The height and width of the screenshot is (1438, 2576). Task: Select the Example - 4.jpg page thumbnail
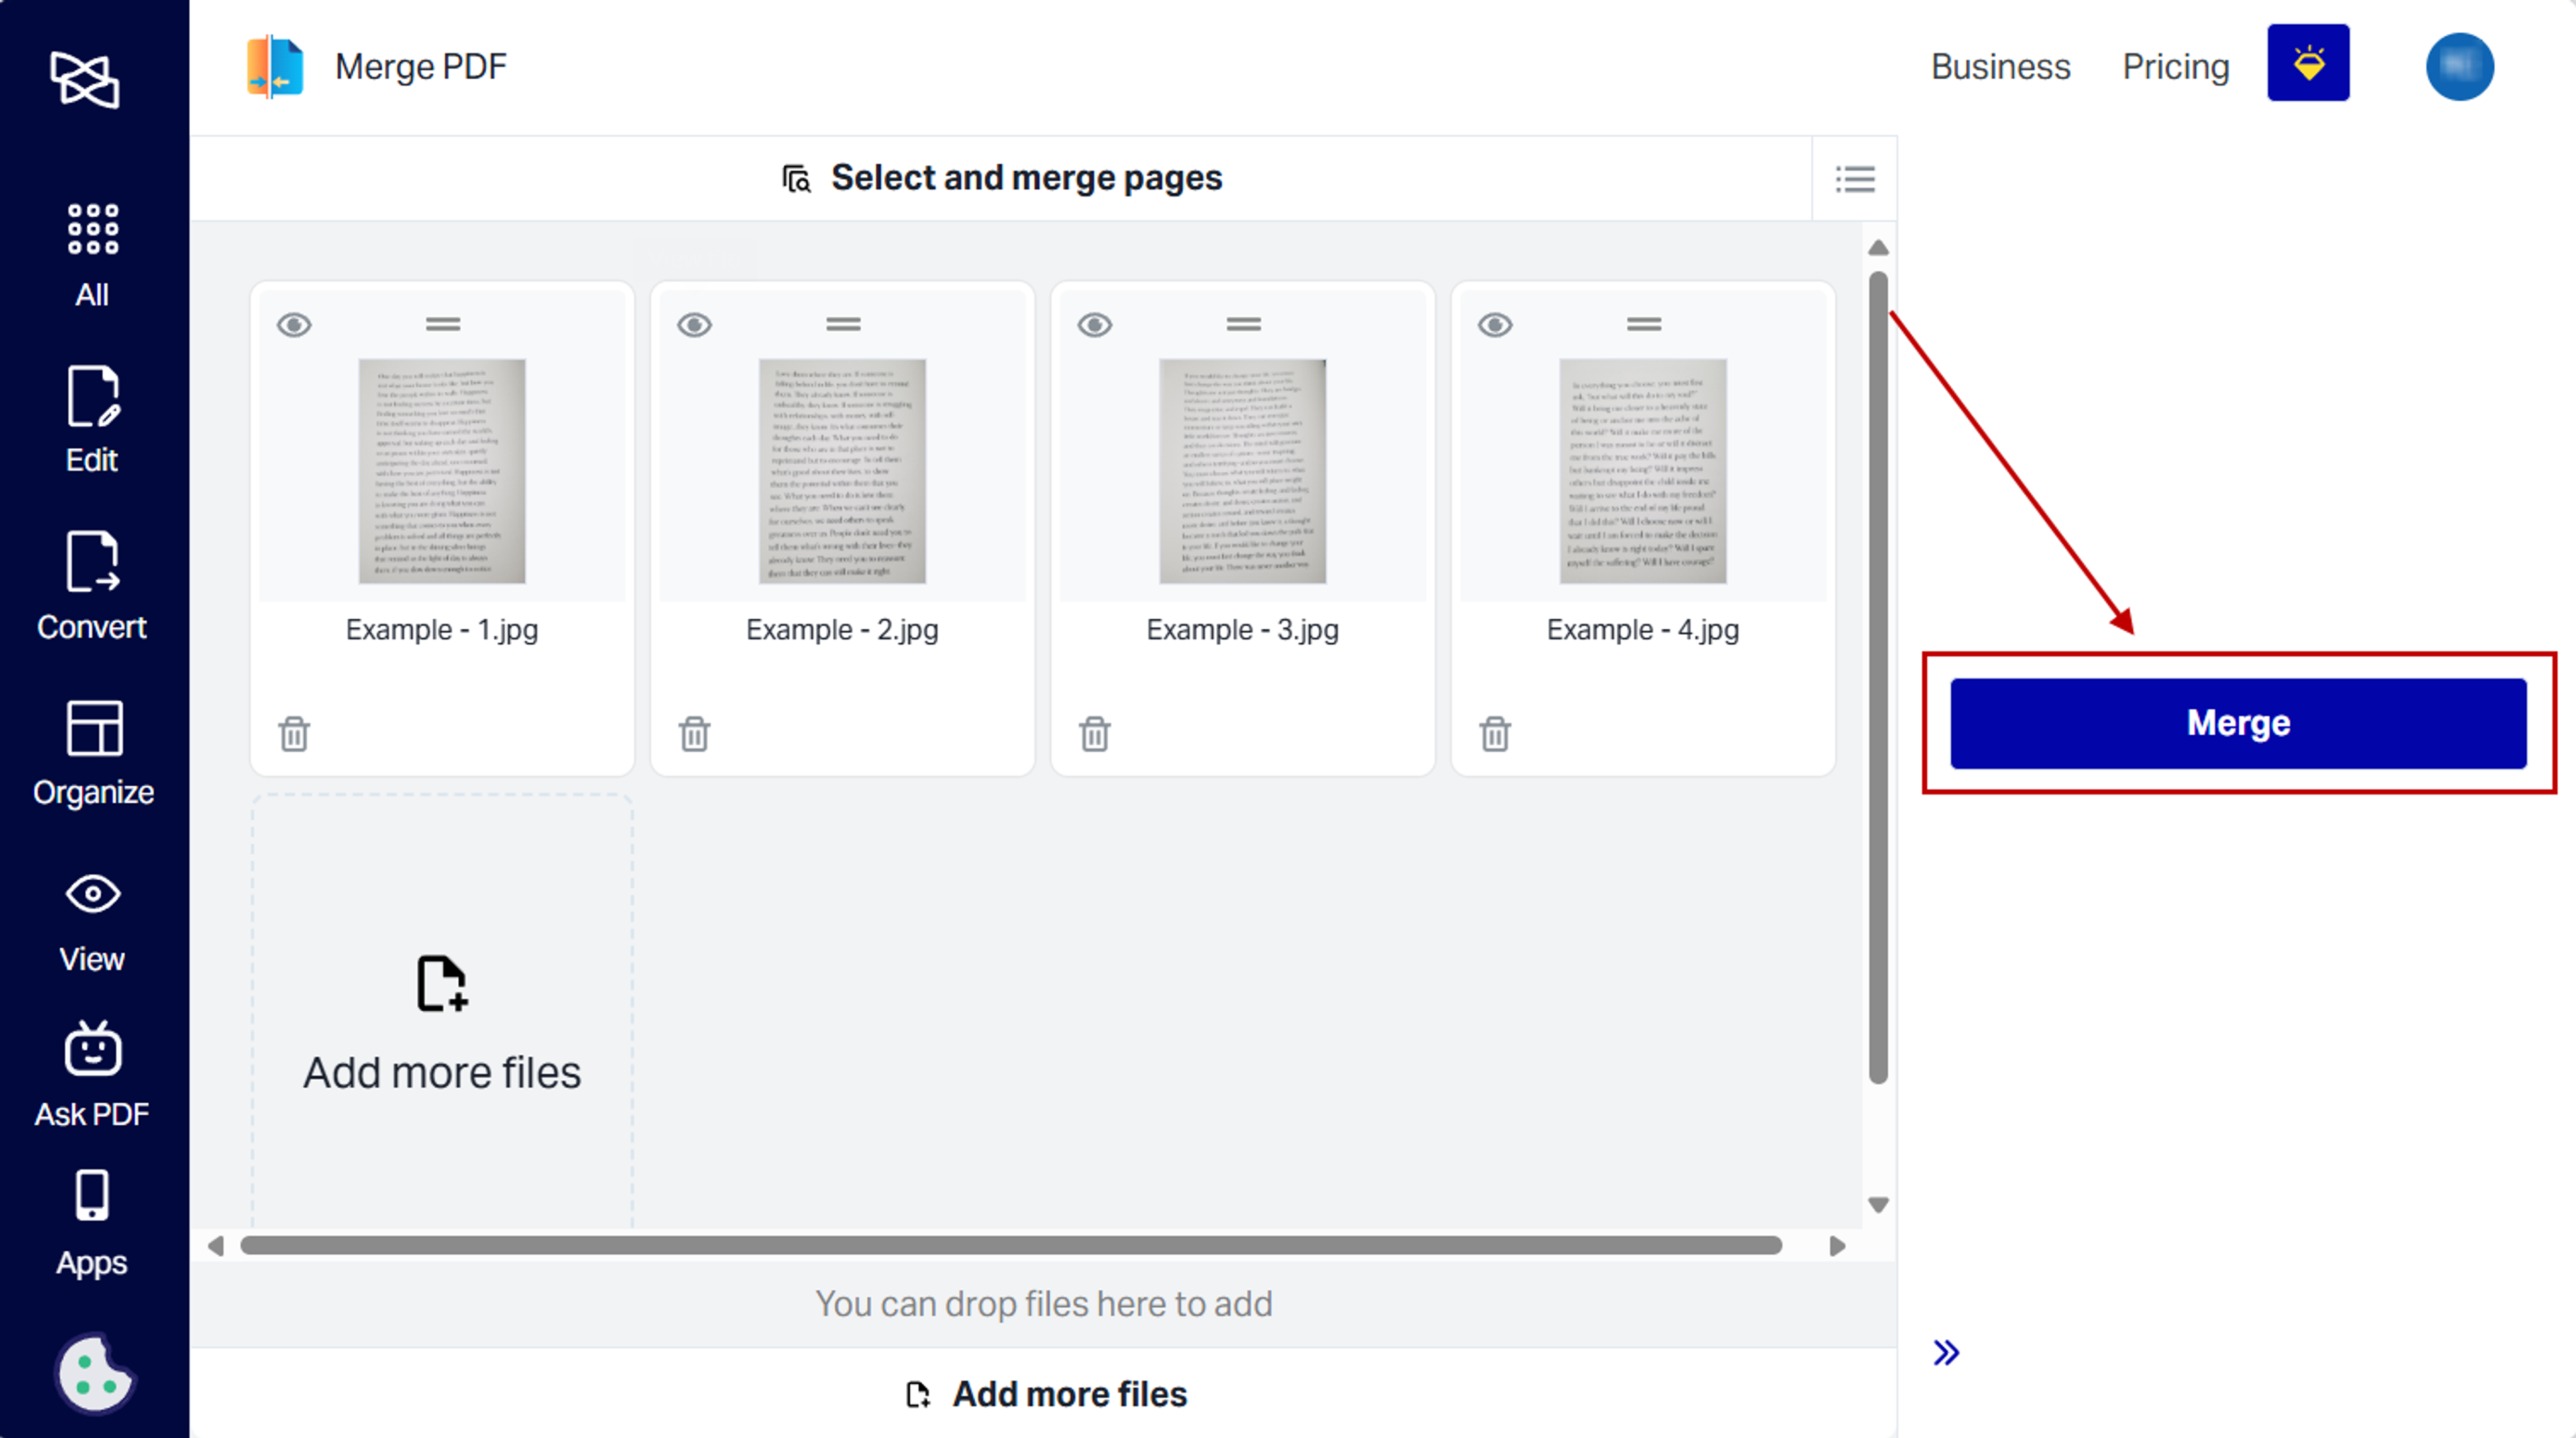(1643, 471)
